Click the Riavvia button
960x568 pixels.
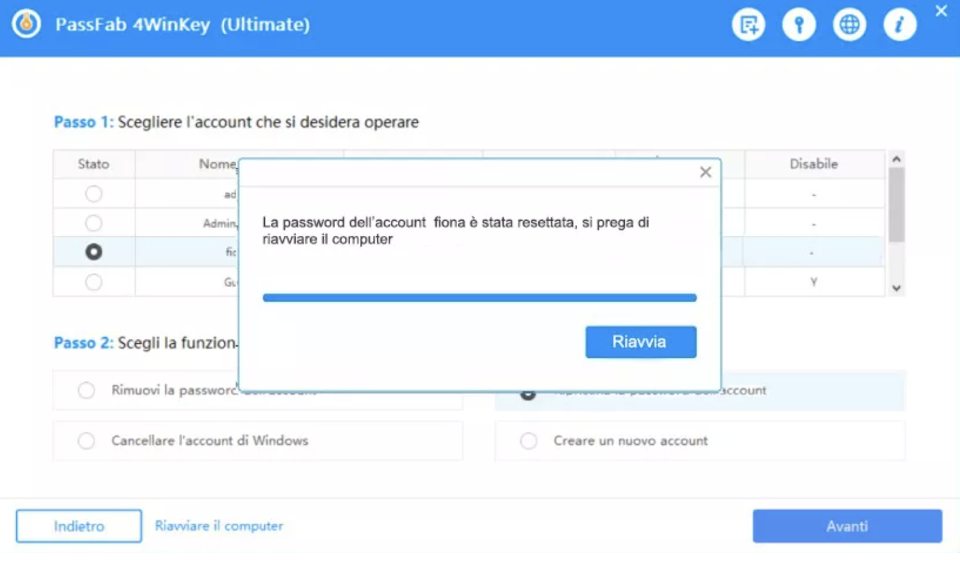pos(640,342)
